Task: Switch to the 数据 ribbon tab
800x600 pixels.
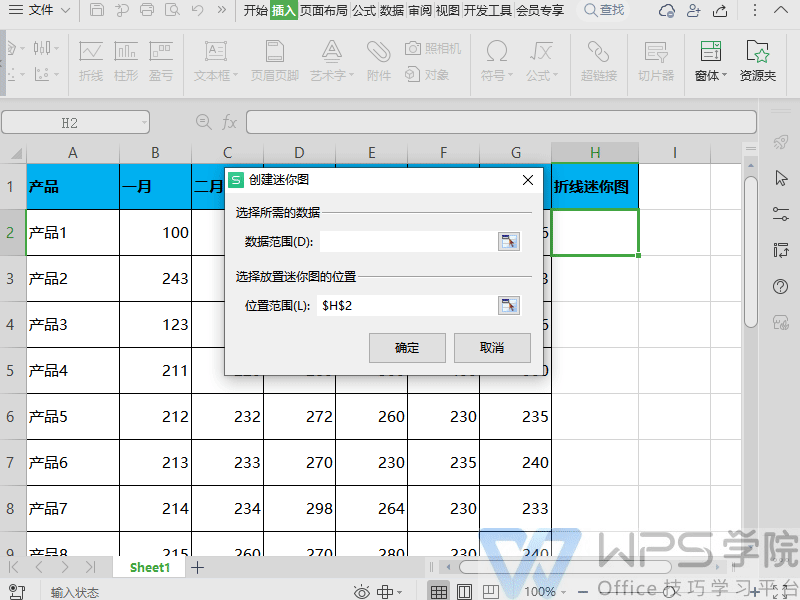Action: pyautogui.click(x=392, y=10)
